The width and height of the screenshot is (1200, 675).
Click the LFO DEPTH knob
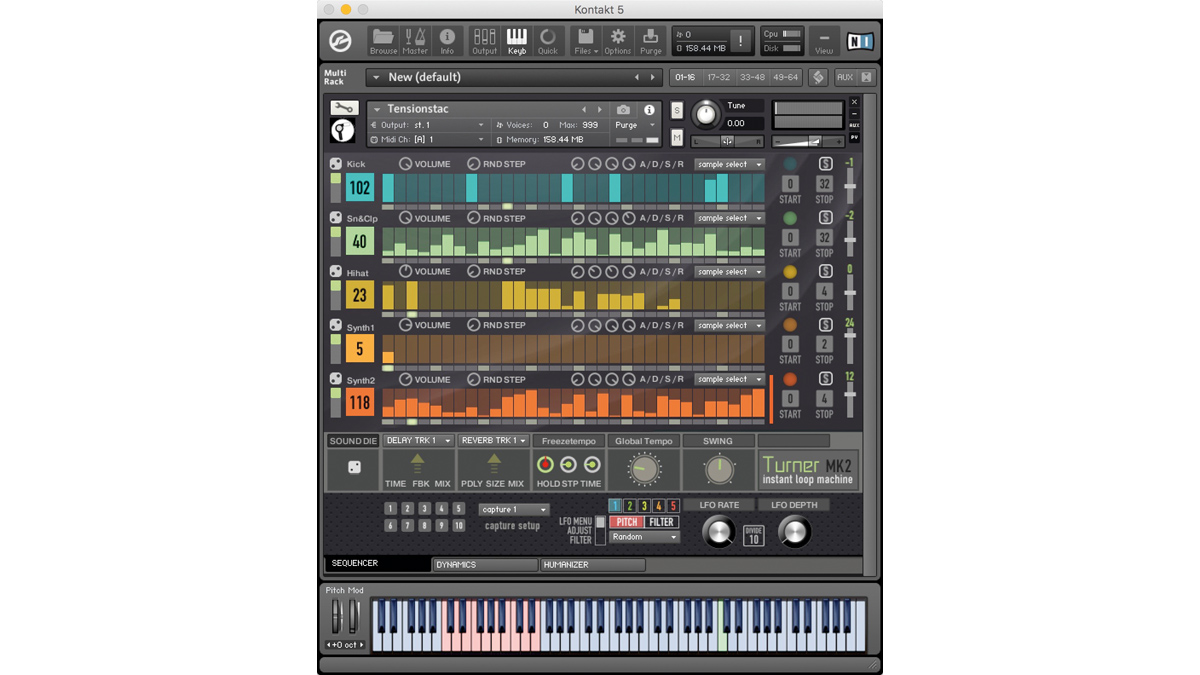(x=794, y=532)
